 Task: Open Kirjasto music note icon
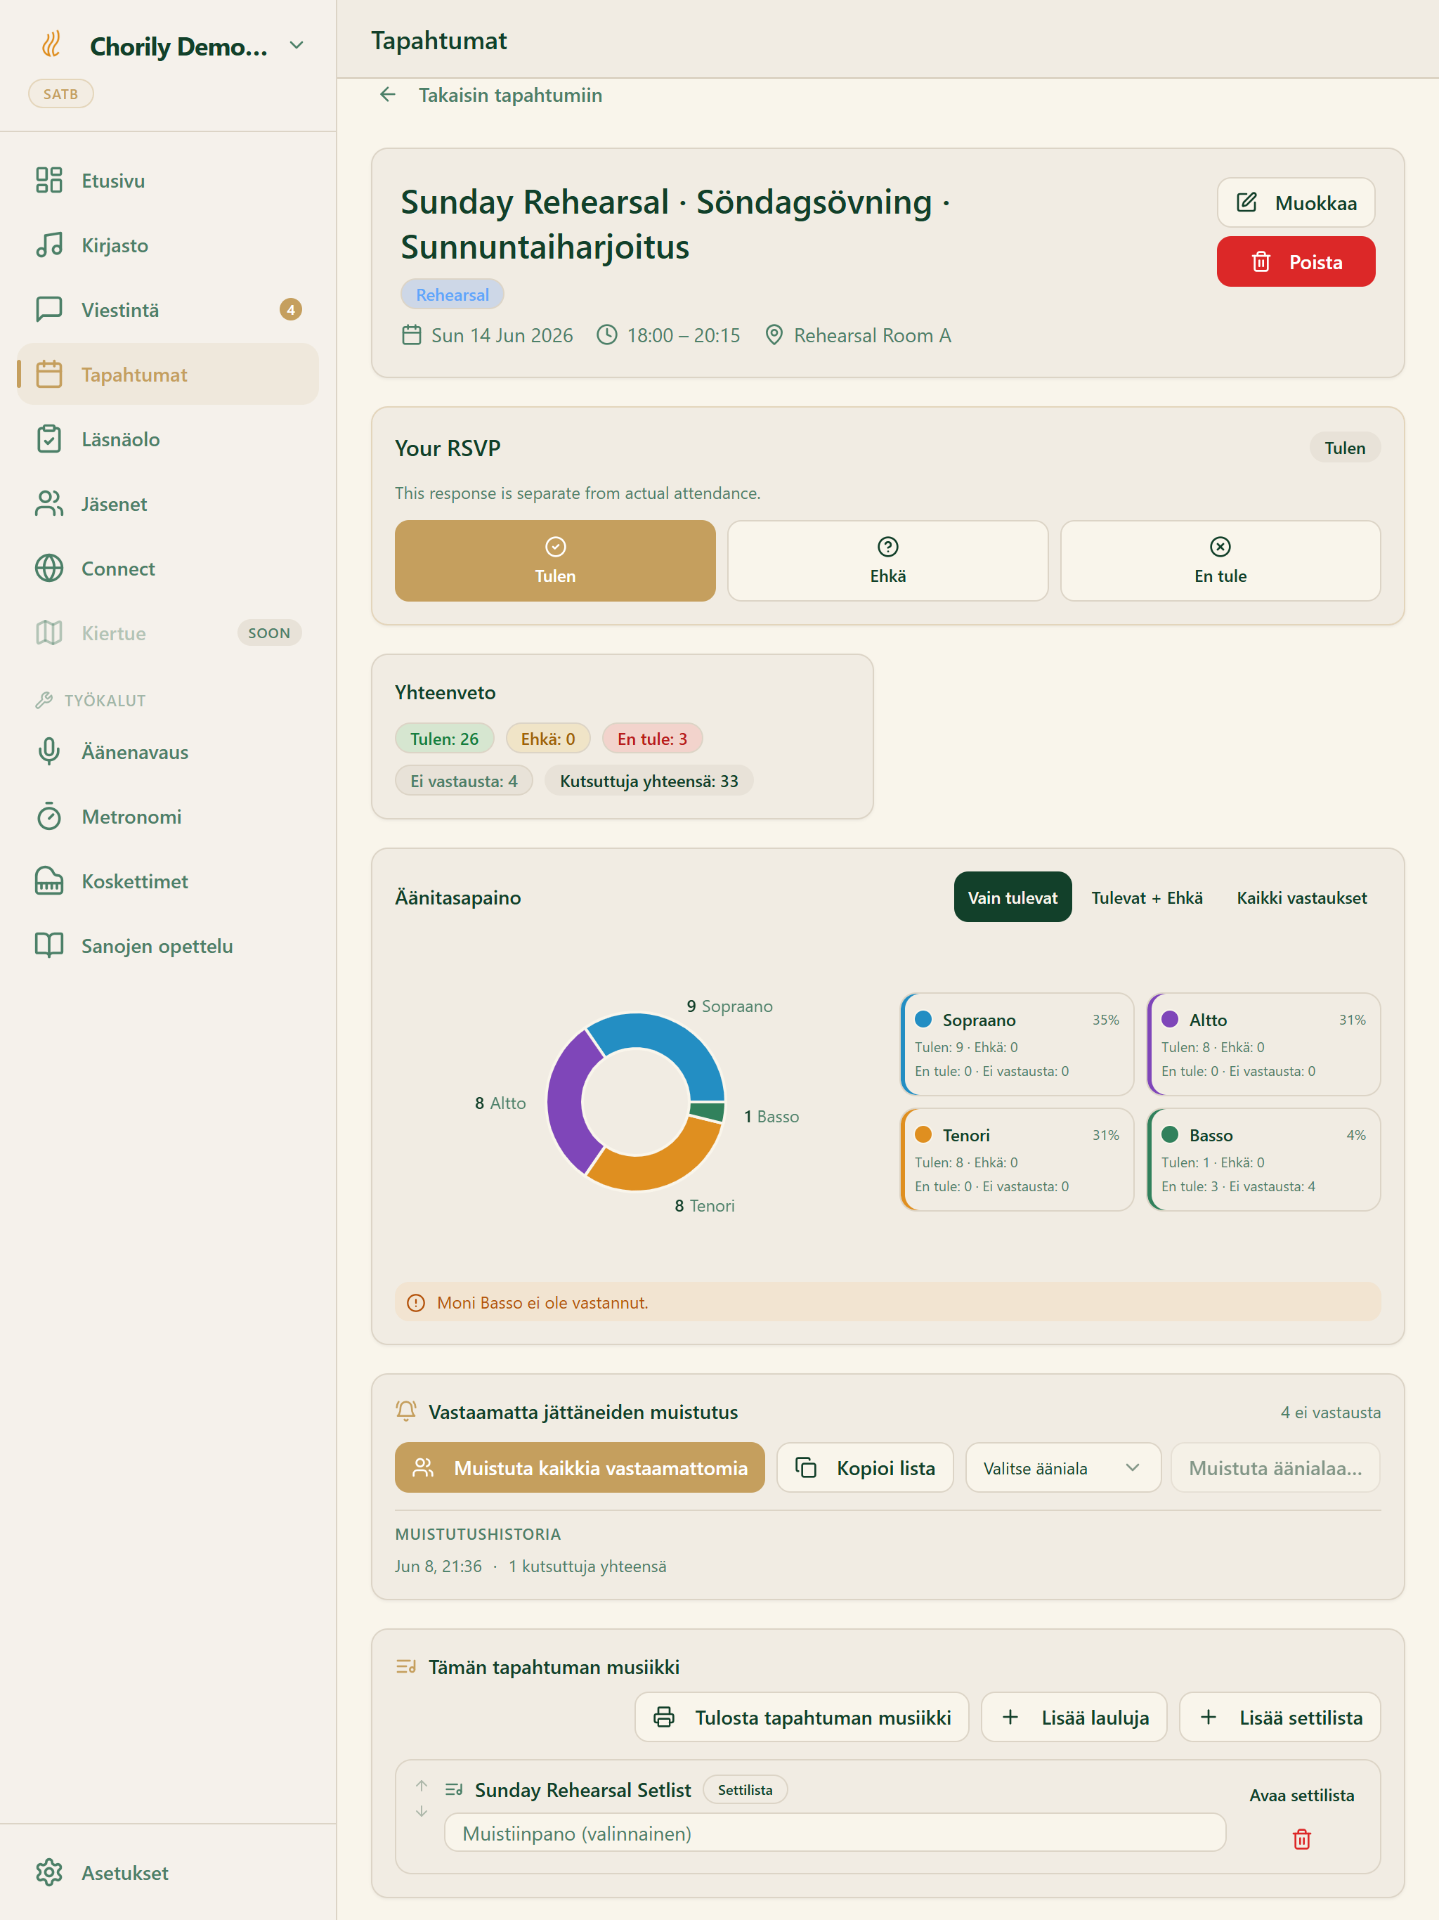49,245
